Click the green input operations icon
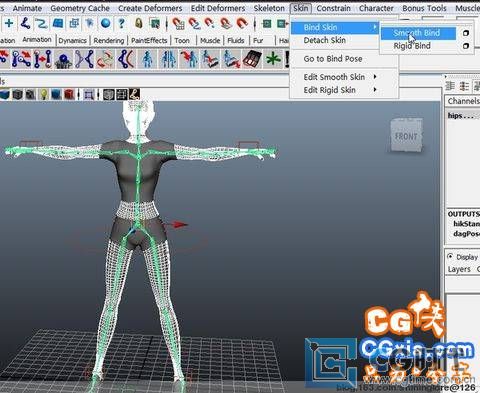Image resolution: width=480 pixels, height=393 pixels. coord(267,24)
